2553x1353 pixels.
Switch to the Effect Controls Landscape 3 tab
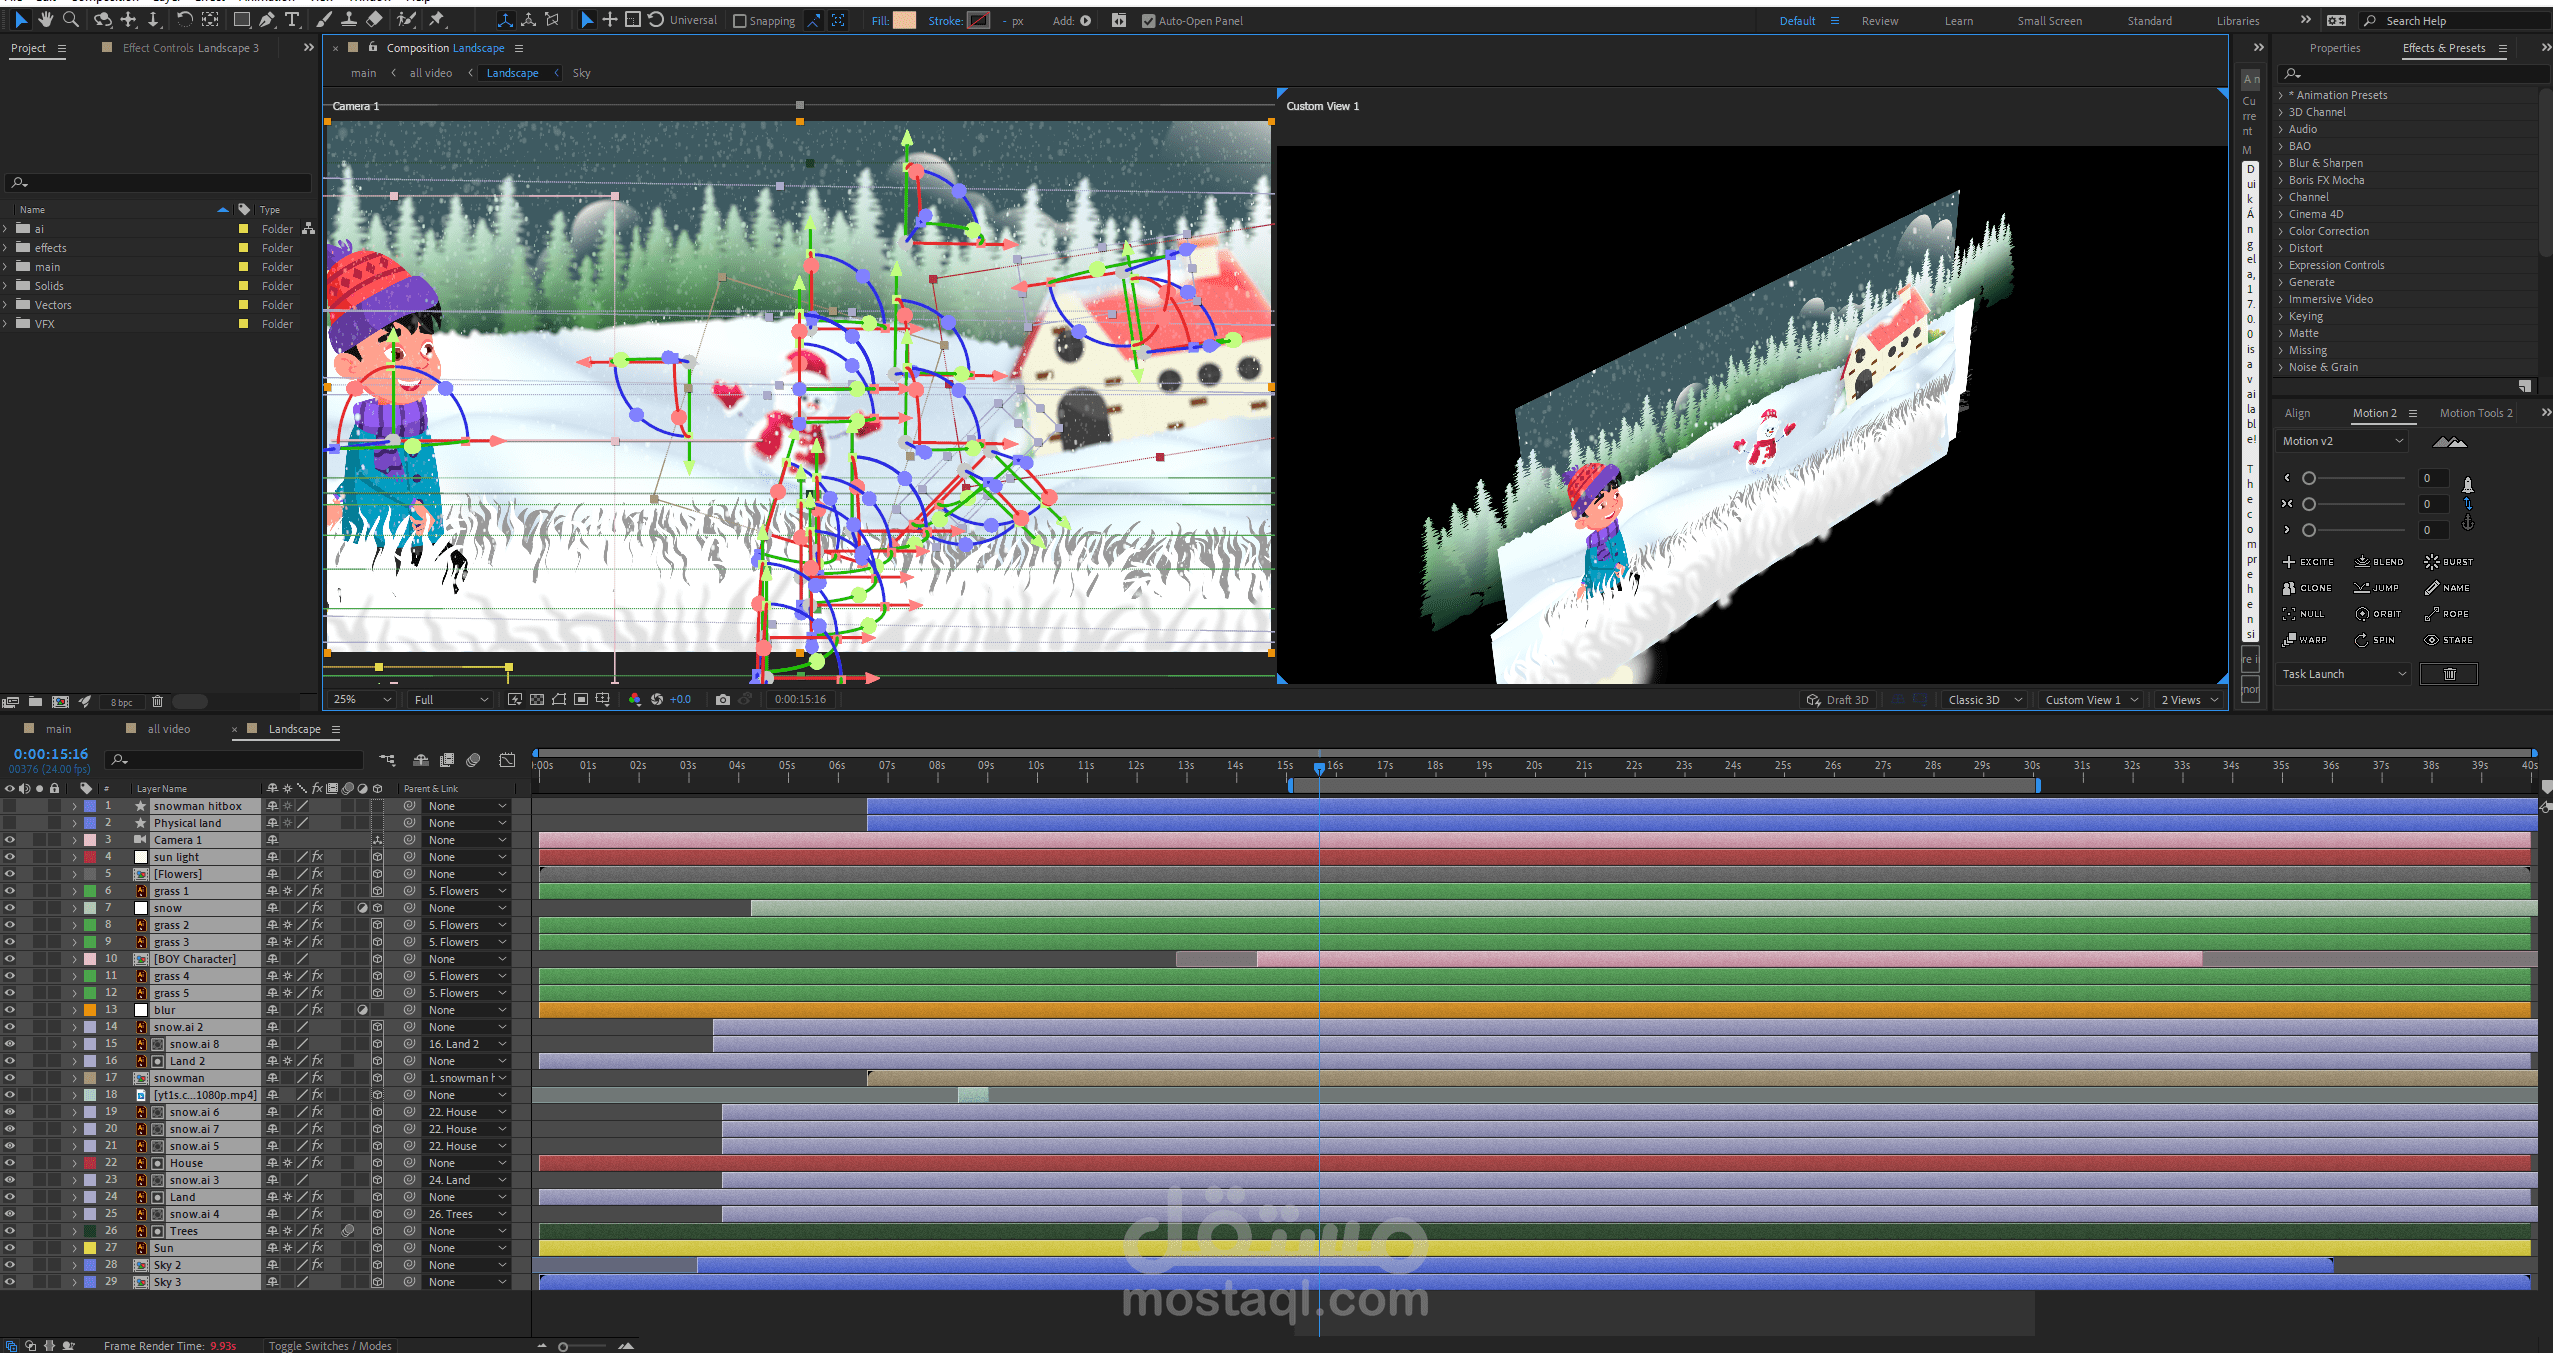(190, 48)
